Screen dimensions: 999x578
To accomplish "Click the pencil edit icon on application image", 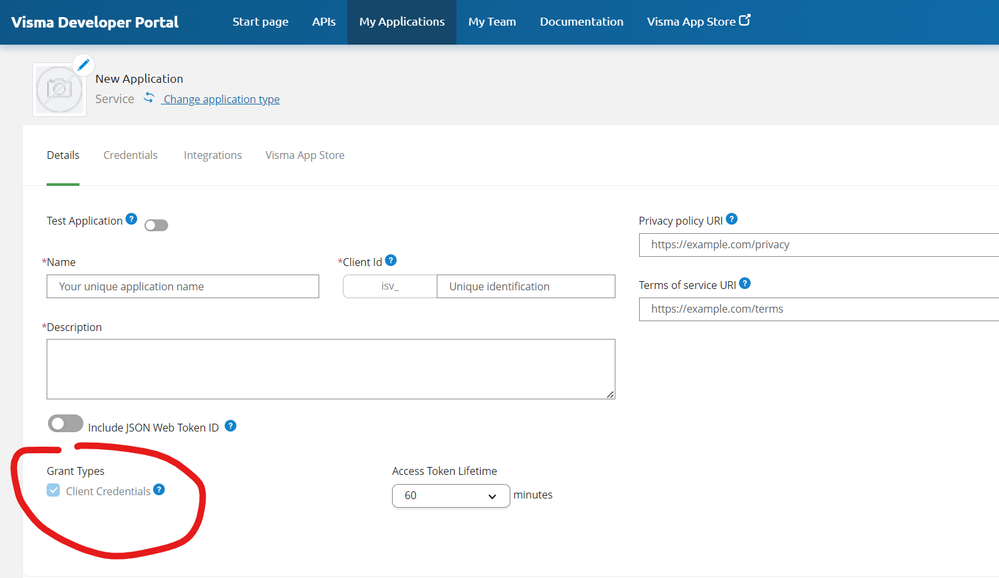I will [x=83, y=64].
